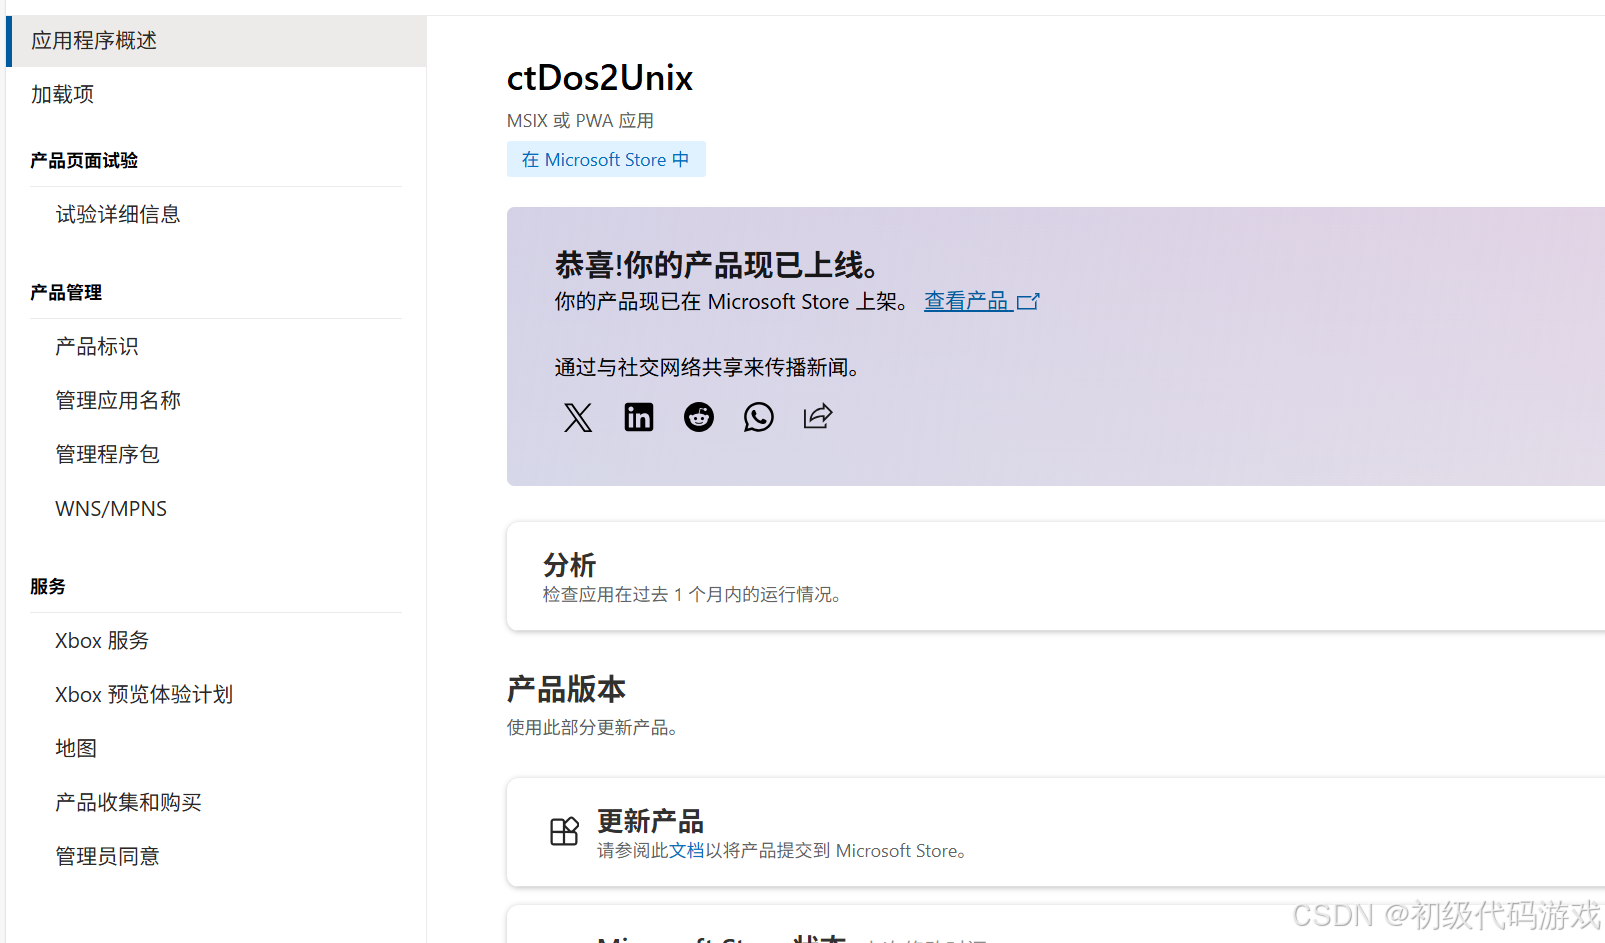The height and width of the screenshot is (943, 1605).
Task: Click text 检查应用在过去 1 个月内的运行情况
Action: [692, 594]
